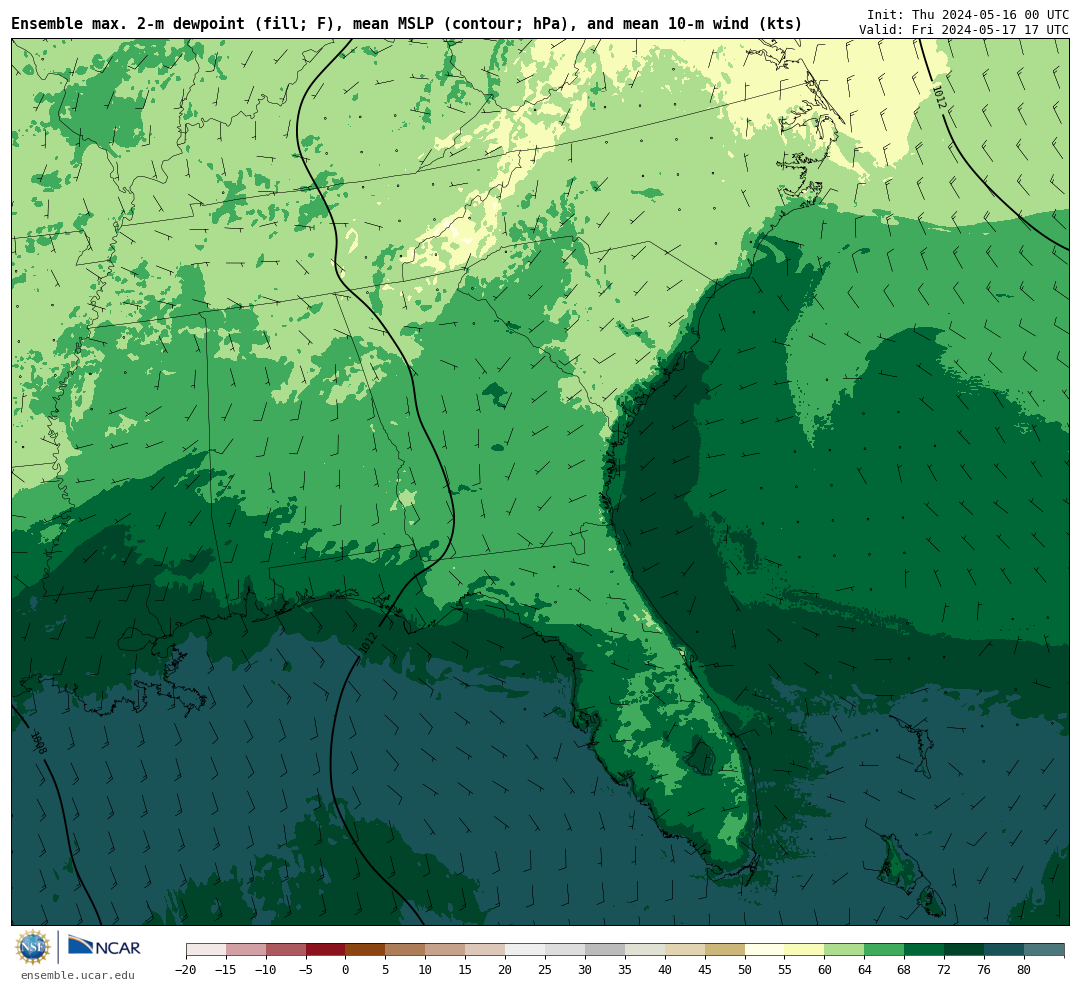
Task: Click the Init: Thu 2024-05-16 00 UTC text
Action: coord(968,14)
